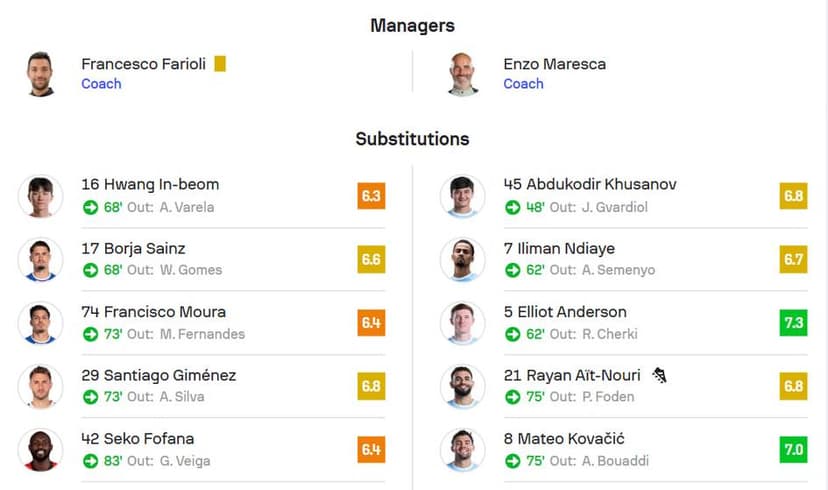Open the Enzo Maresca manager name link
Image resolution: width=828 pixels, height=490 pixels.
tap(554, 64)
